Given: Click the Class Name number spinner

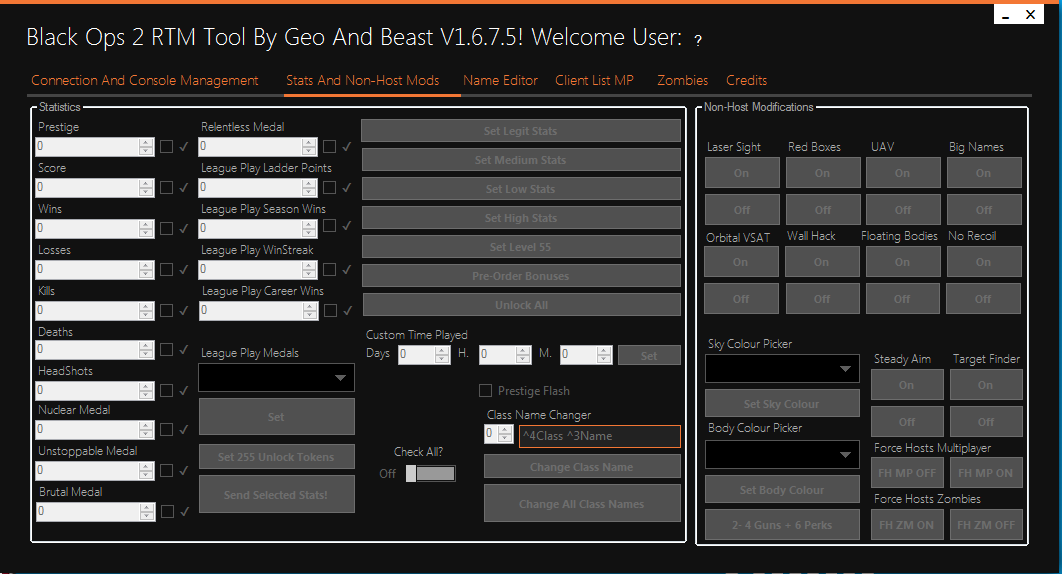Looking at the screenshot, I should 505,434.
